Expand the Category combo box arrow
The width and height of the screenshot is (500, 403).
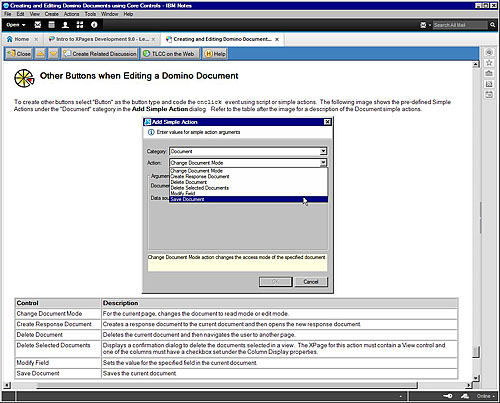pos(323,151)
